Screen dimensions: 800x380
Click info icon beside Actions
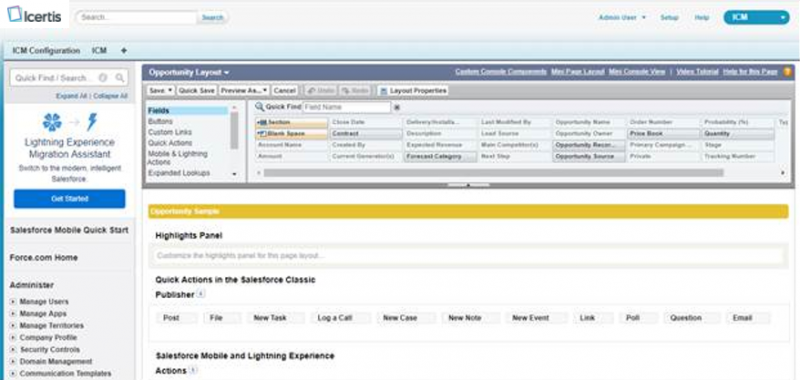pyautogui.click(x=193, y=370)
